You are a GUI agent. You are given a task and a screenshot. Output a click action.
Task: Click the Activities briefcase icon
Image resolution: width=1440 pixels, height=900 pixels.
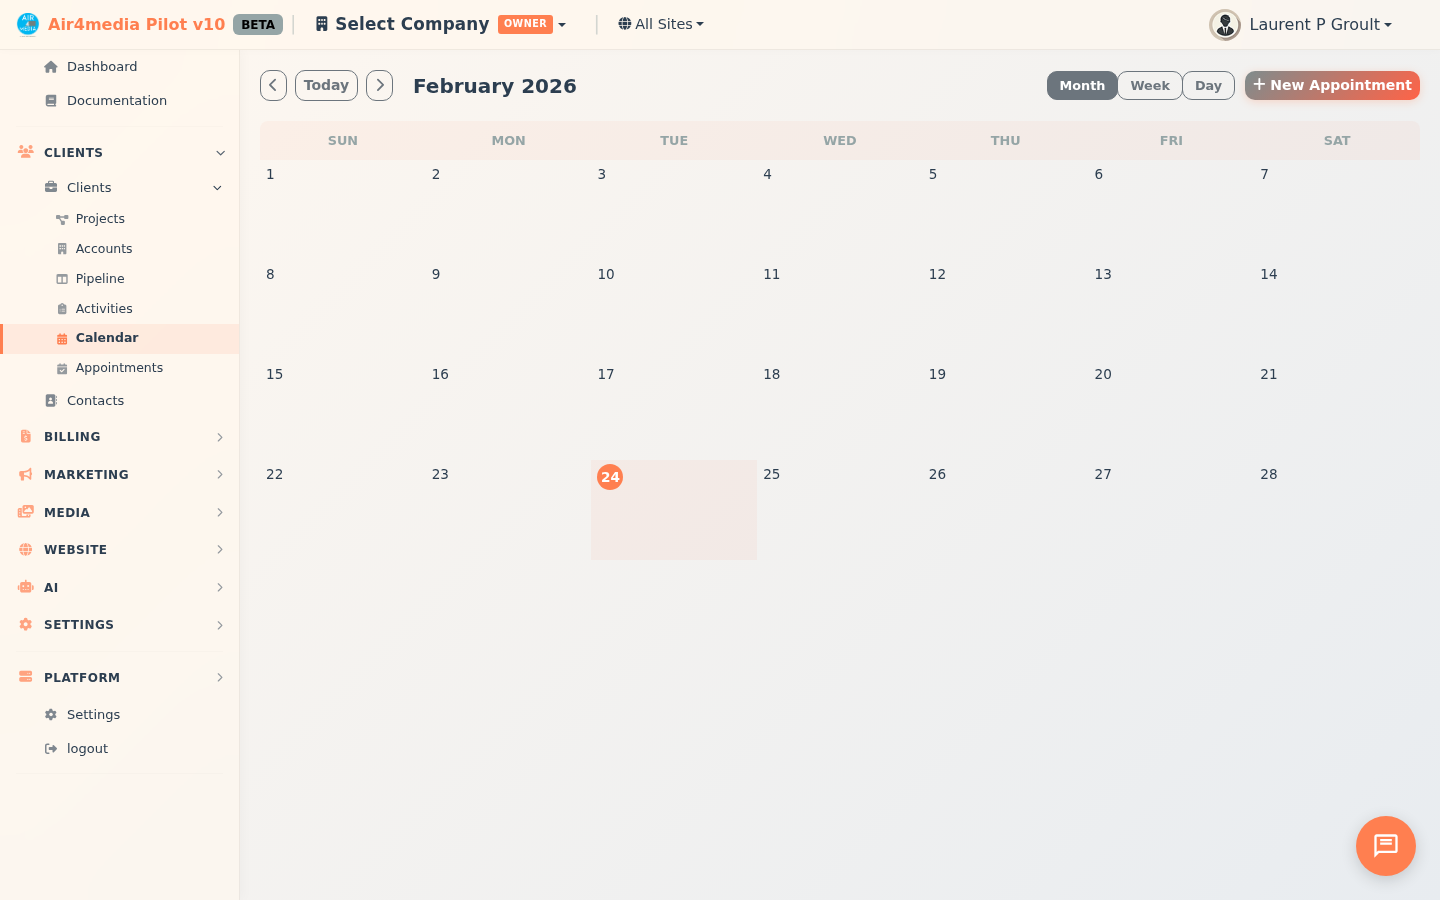coord(60,308)
